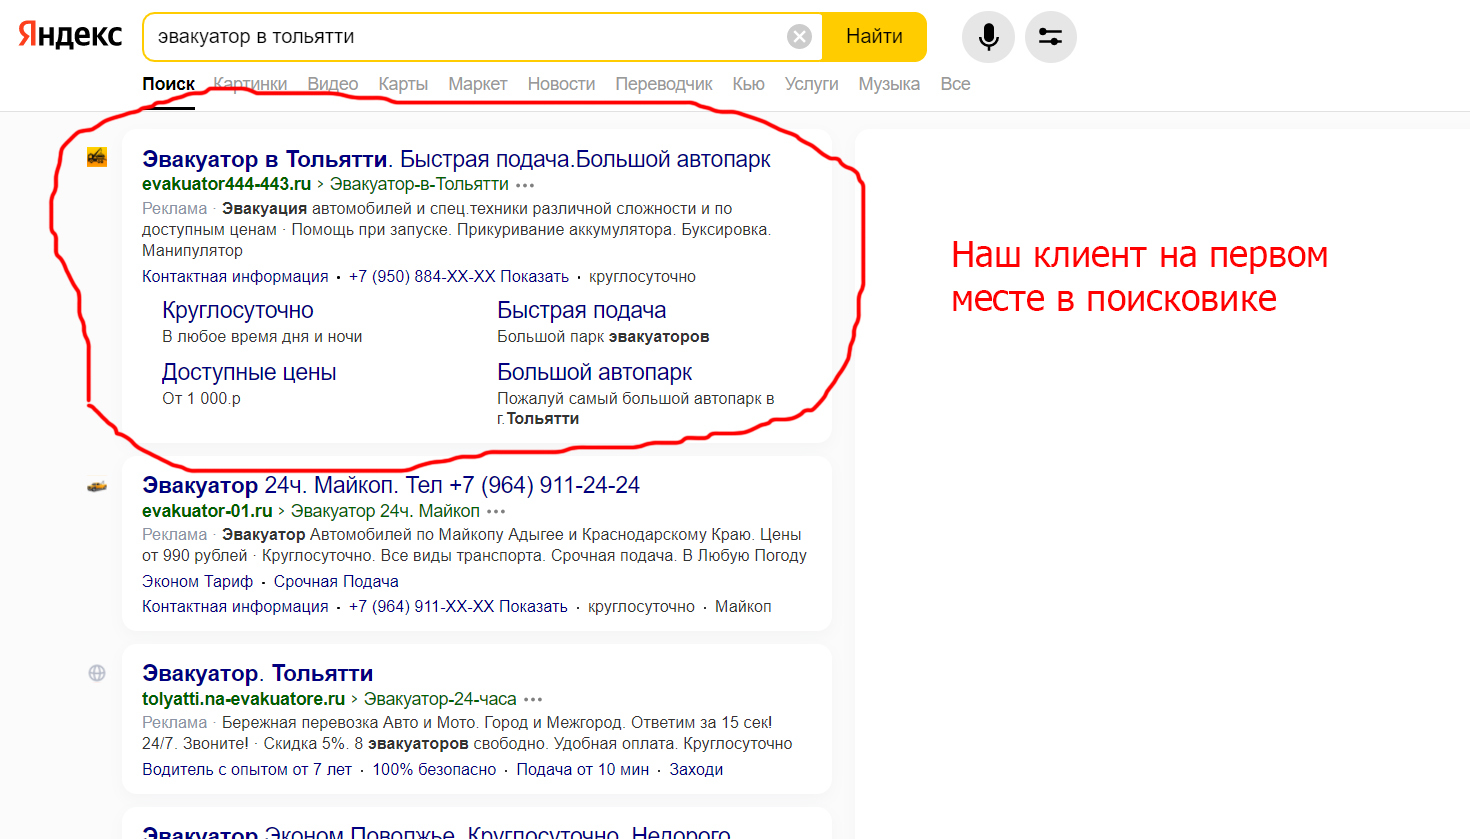Click the Найти search button
The height and width of the screenshot is (839, 1470).
[874, 37]
